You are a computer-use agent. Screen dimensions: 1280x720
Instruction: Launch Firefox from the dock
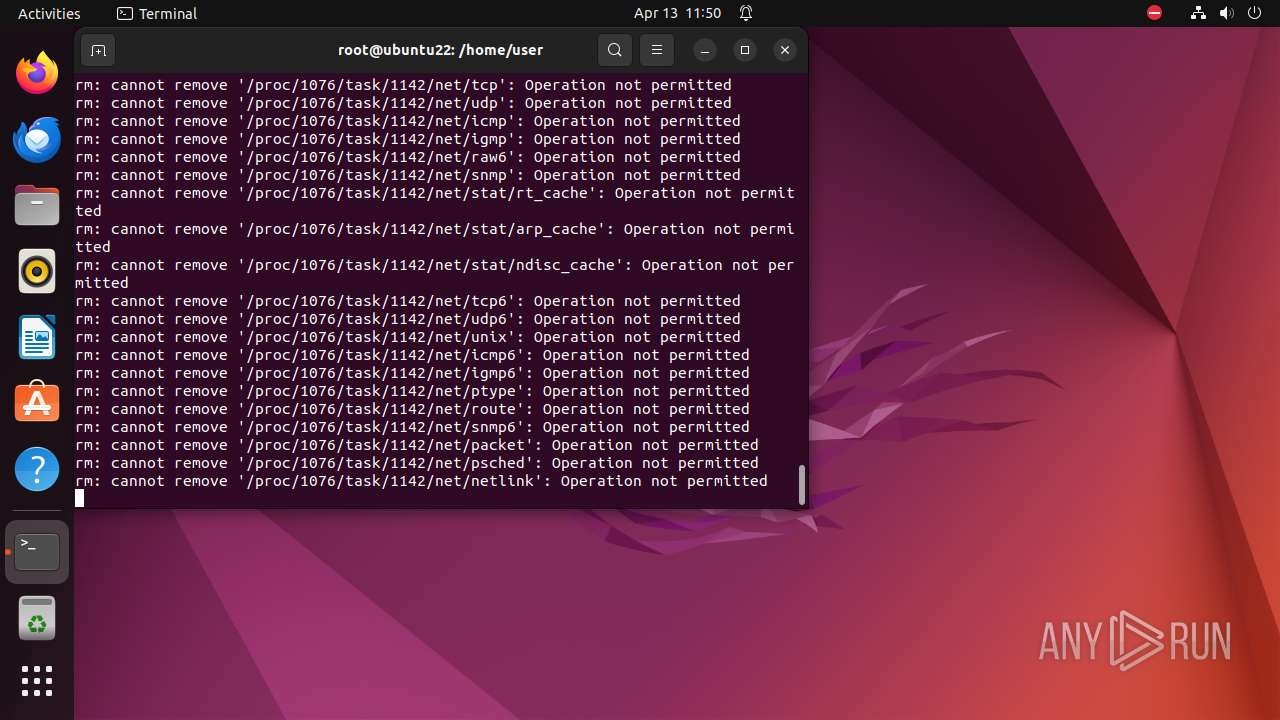click(37, 73)
